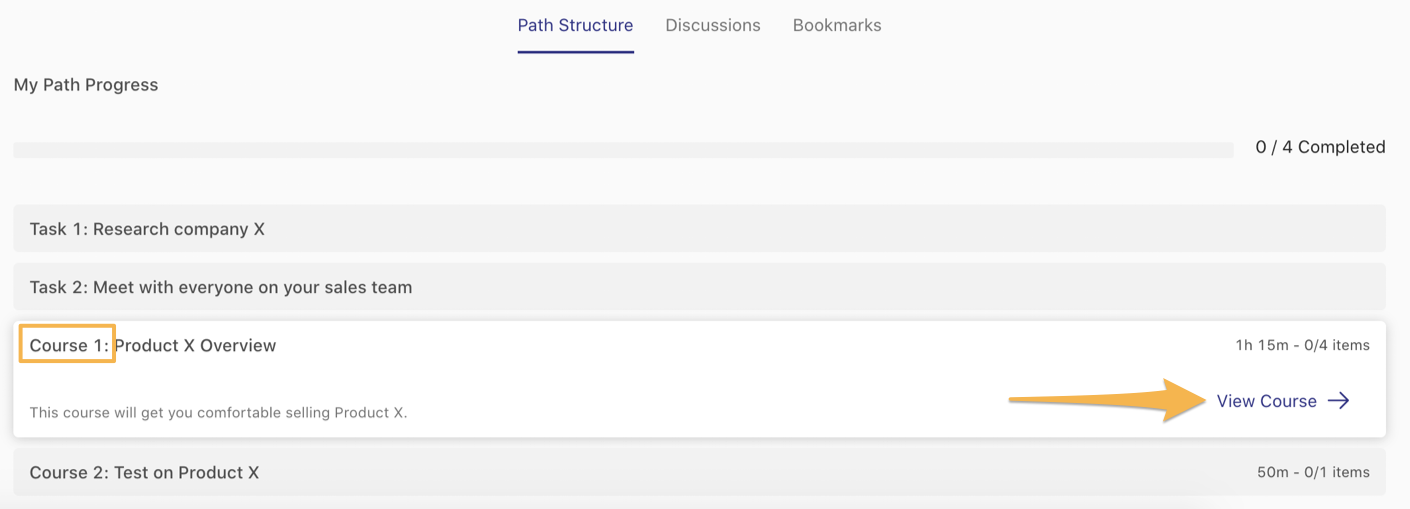Image resolution: width=1410 pixels, height=509 pixels.
Task: Click Course 1 duration "1h 15m - 0/4 items"
Action: [1302, 345]
